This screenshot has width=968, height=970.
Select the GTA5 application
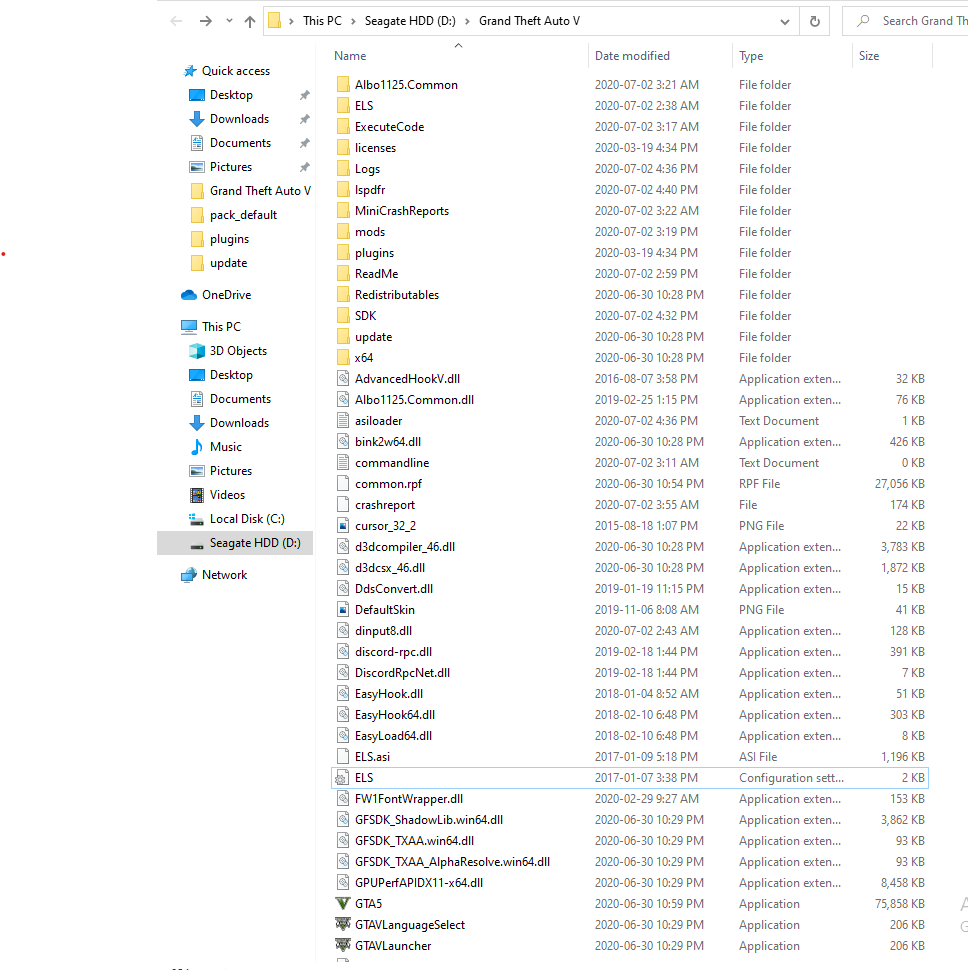pos(368,904)
